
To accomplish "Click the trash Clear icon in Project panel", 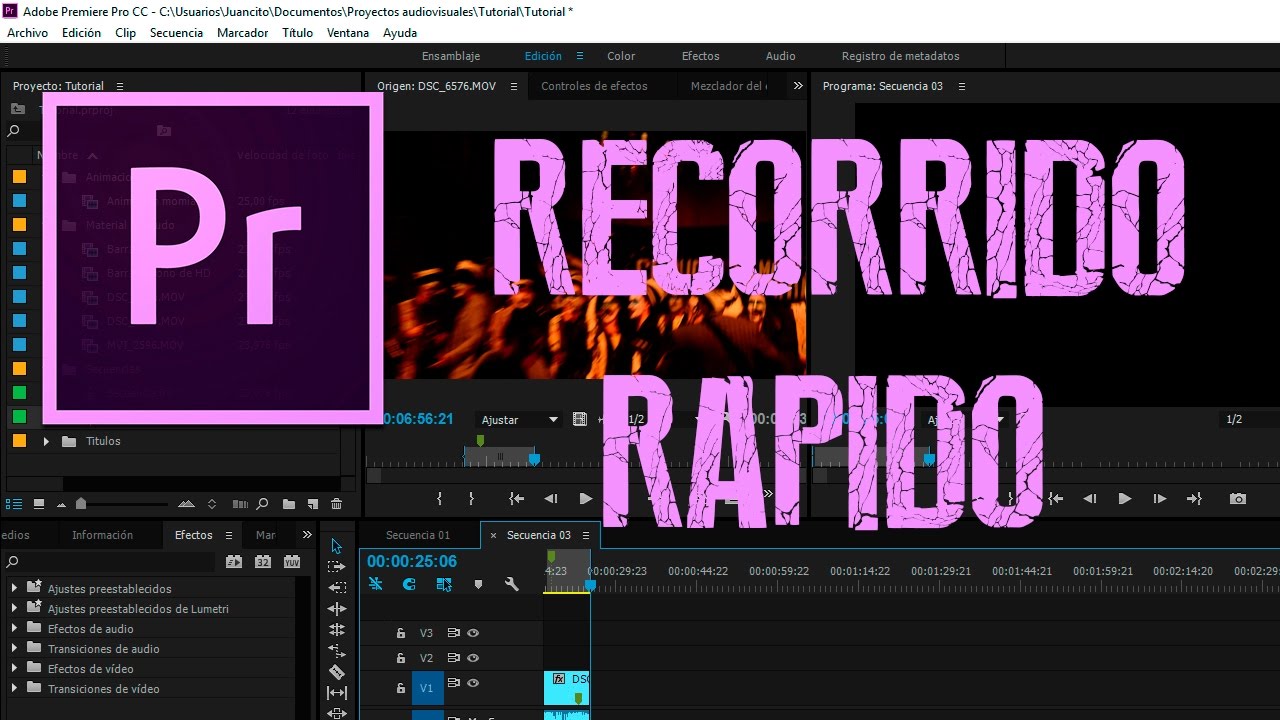I will pyautogui.click(x=336, y=504).
